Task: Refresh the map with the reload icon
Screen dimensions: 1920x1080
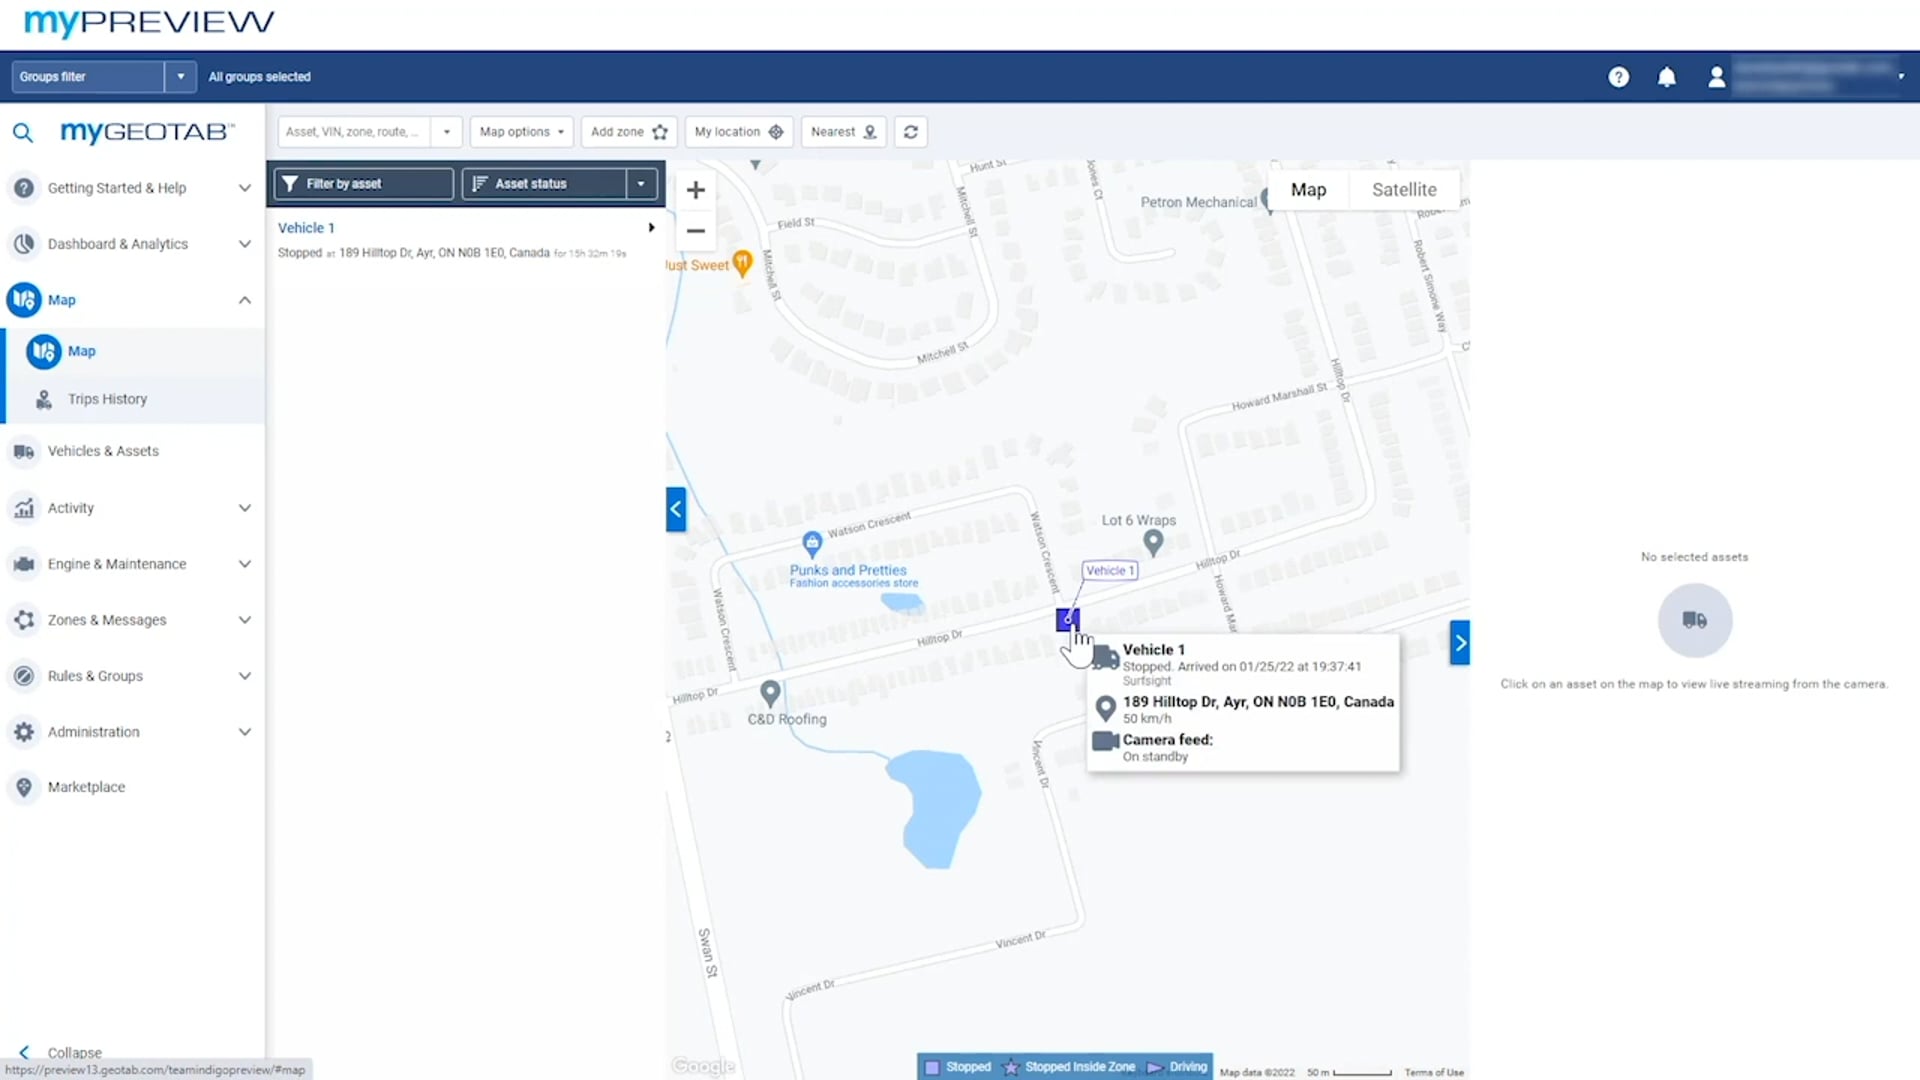Action: point(910,132)
